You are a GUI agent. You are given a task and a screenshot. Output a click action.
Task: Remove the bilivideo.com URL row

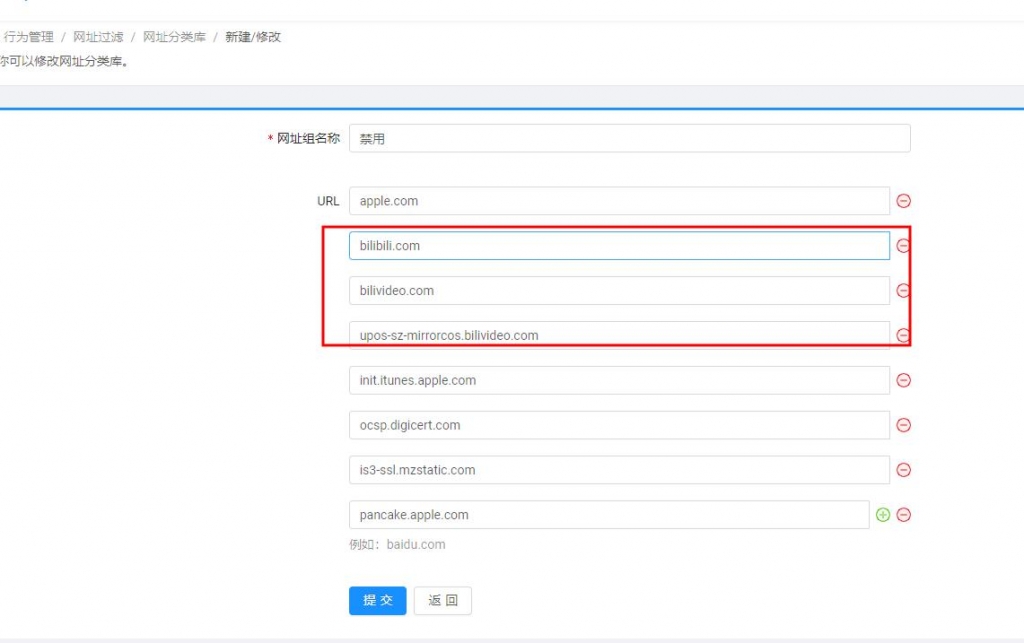click(x=903, y=291)
